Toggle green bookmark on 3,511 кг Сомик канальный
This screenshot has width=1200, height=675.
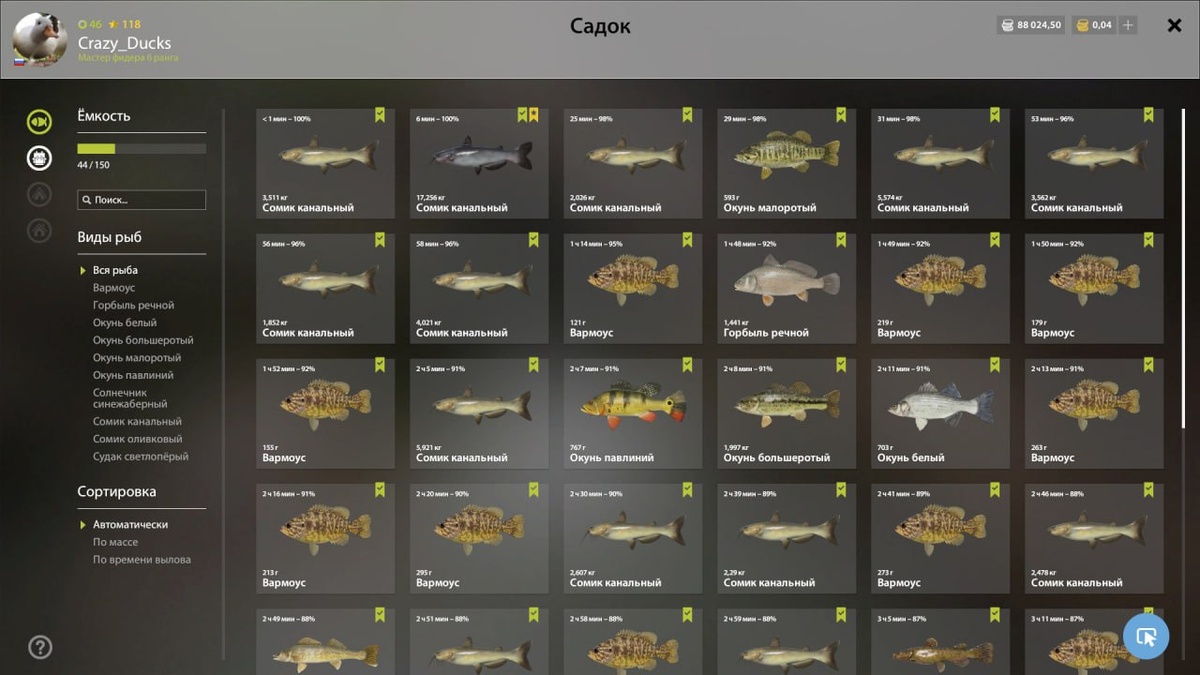coord(380,115)
